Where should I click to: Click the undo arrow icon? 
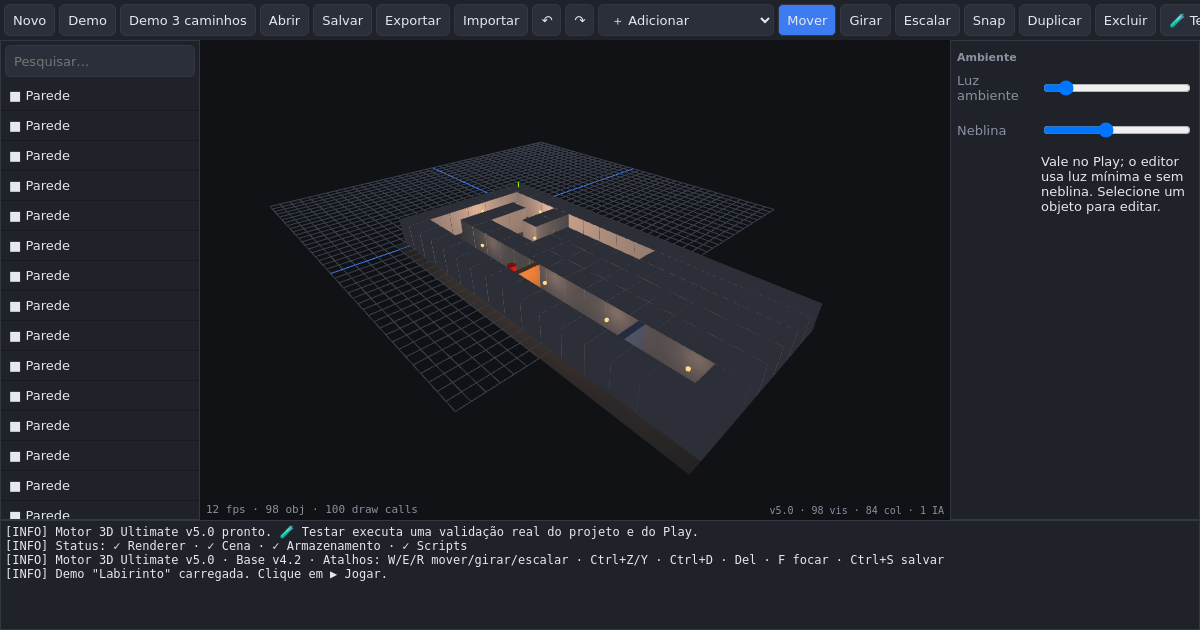(546, 20)
